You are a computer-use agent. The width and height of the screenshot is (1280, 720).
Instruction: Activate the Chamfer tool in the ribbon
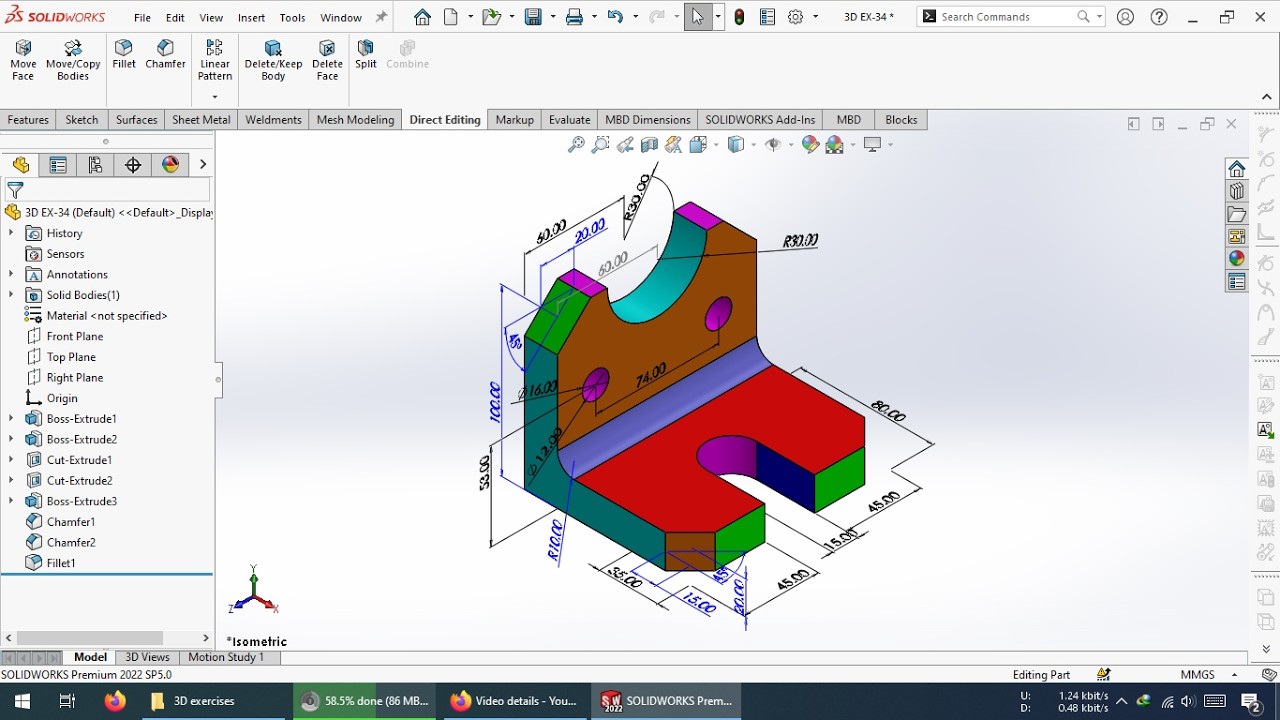pyautogui.click(x=165, y=55)
